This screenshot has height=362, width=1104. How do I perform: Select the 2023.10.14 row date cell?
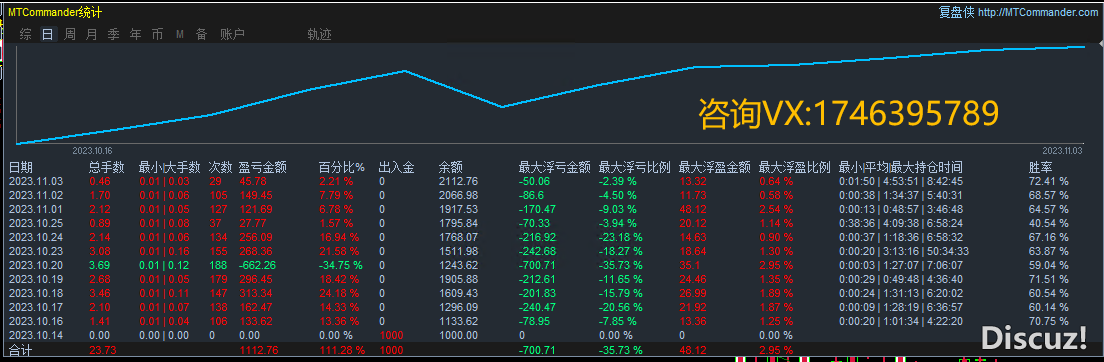pyautogui.click(x=36, y=335)
